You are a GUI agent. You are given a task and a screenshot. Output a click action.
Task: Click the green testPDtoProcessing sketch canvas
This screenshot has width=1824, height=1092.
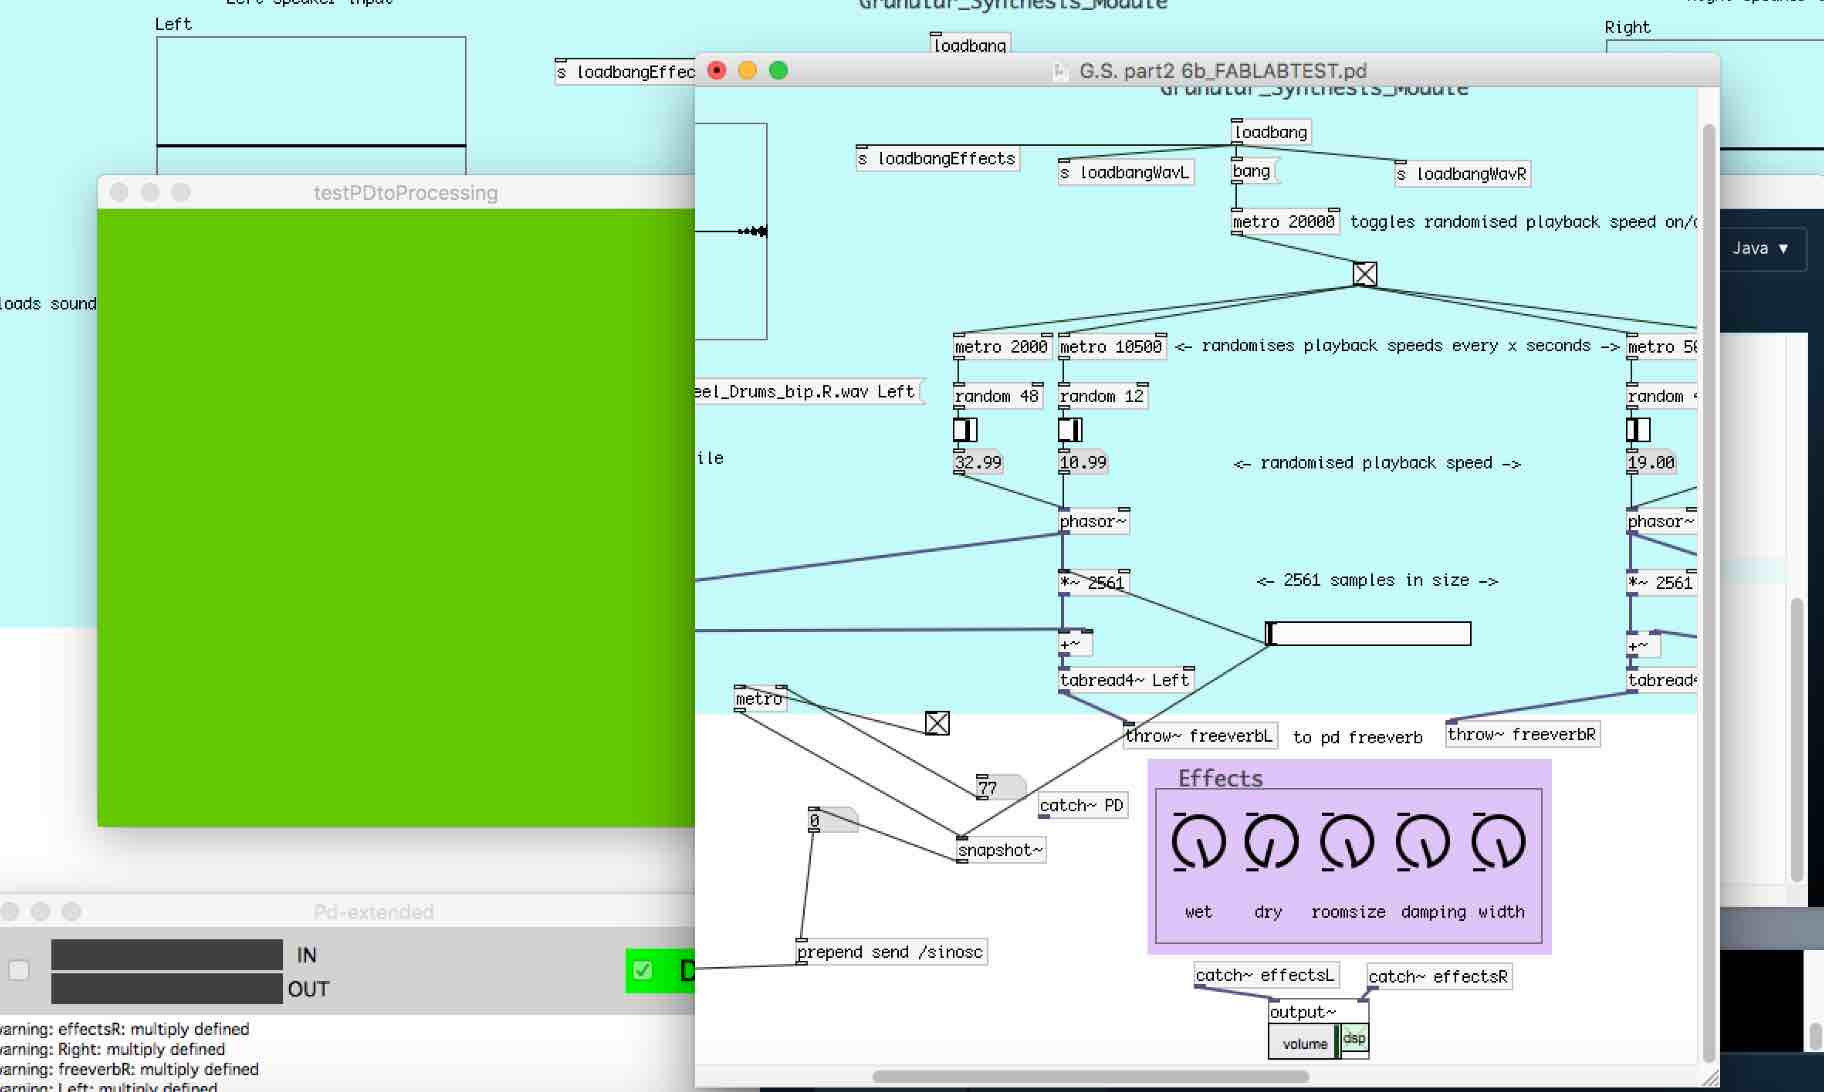click(396, 517)
